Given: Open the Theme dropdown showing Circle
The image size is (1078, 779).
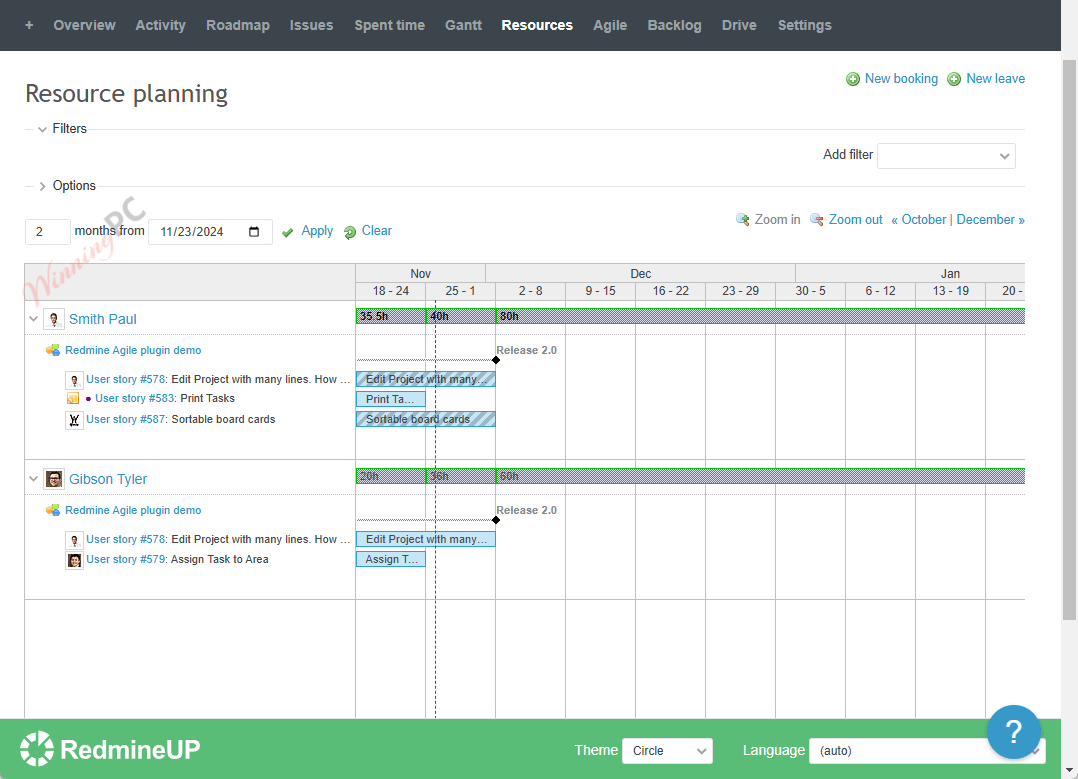Looking at the screenshot, I should pyautogui.click(x=667, y=750).
